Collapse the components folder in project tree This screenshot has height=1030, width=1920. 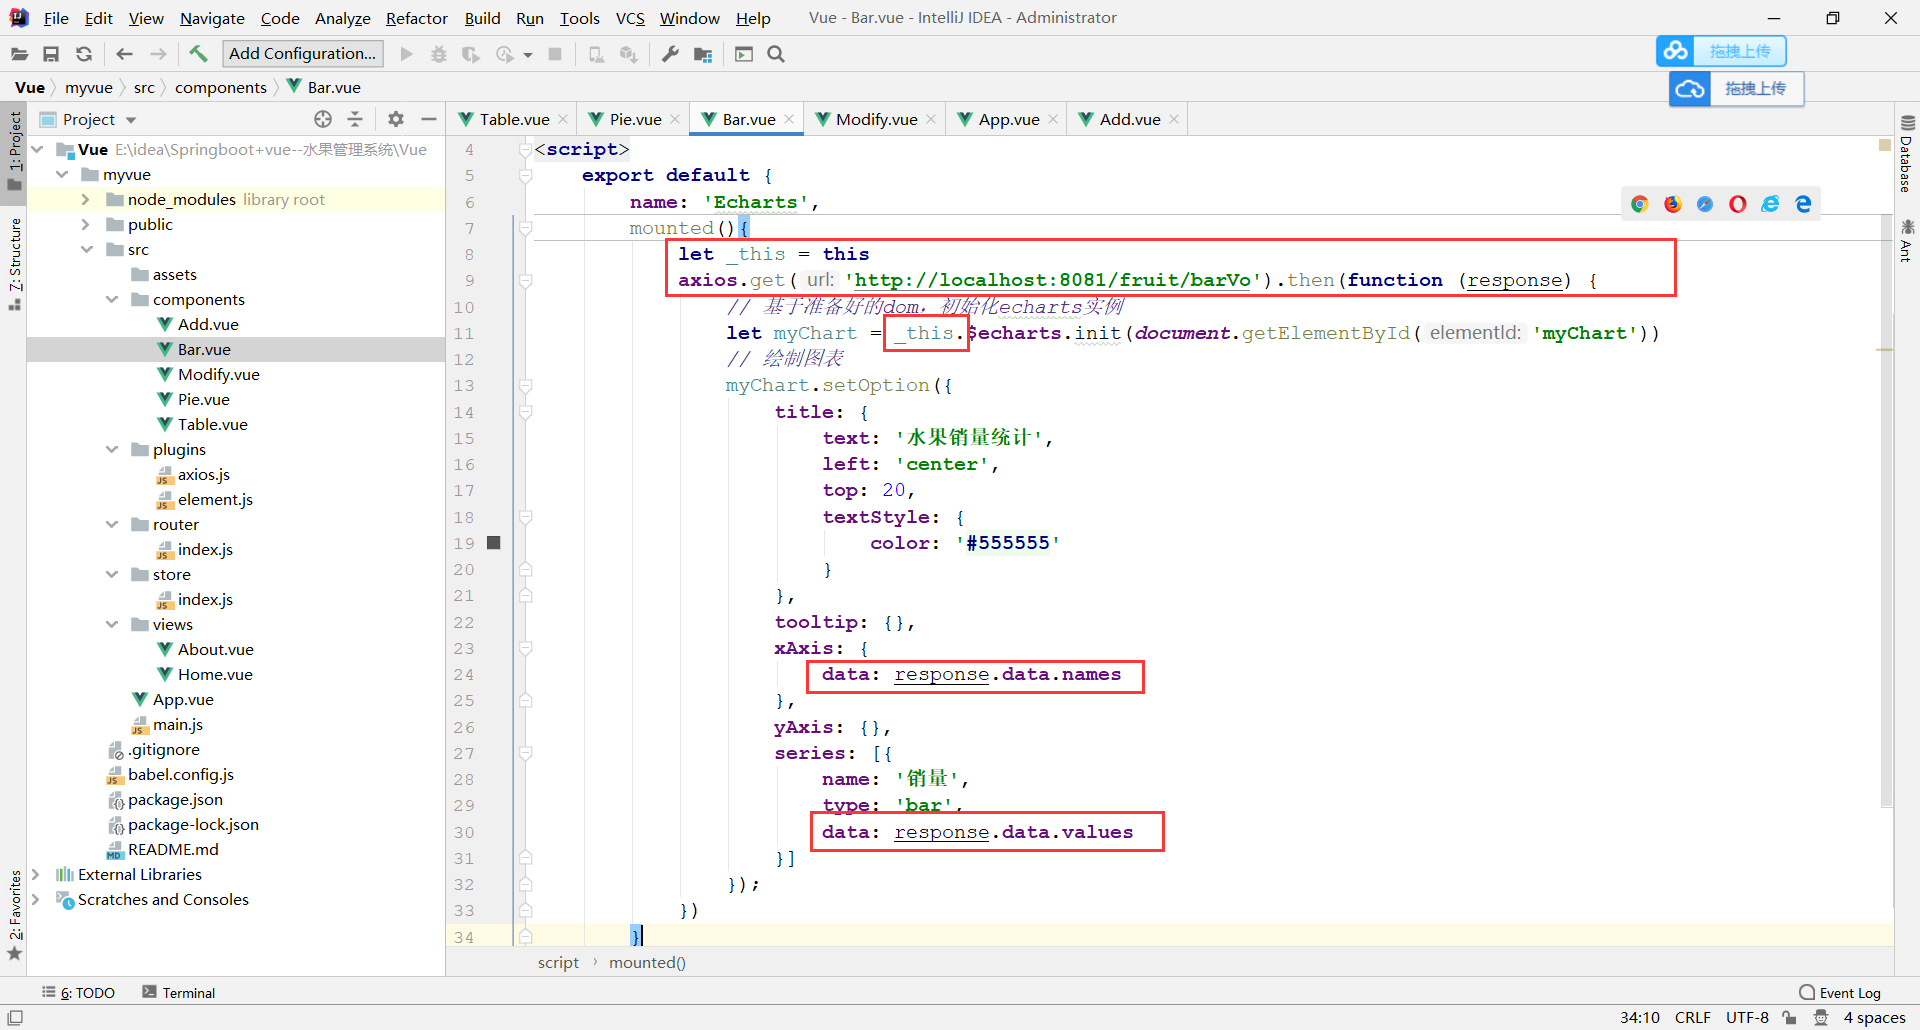click(x=112, y=299)
